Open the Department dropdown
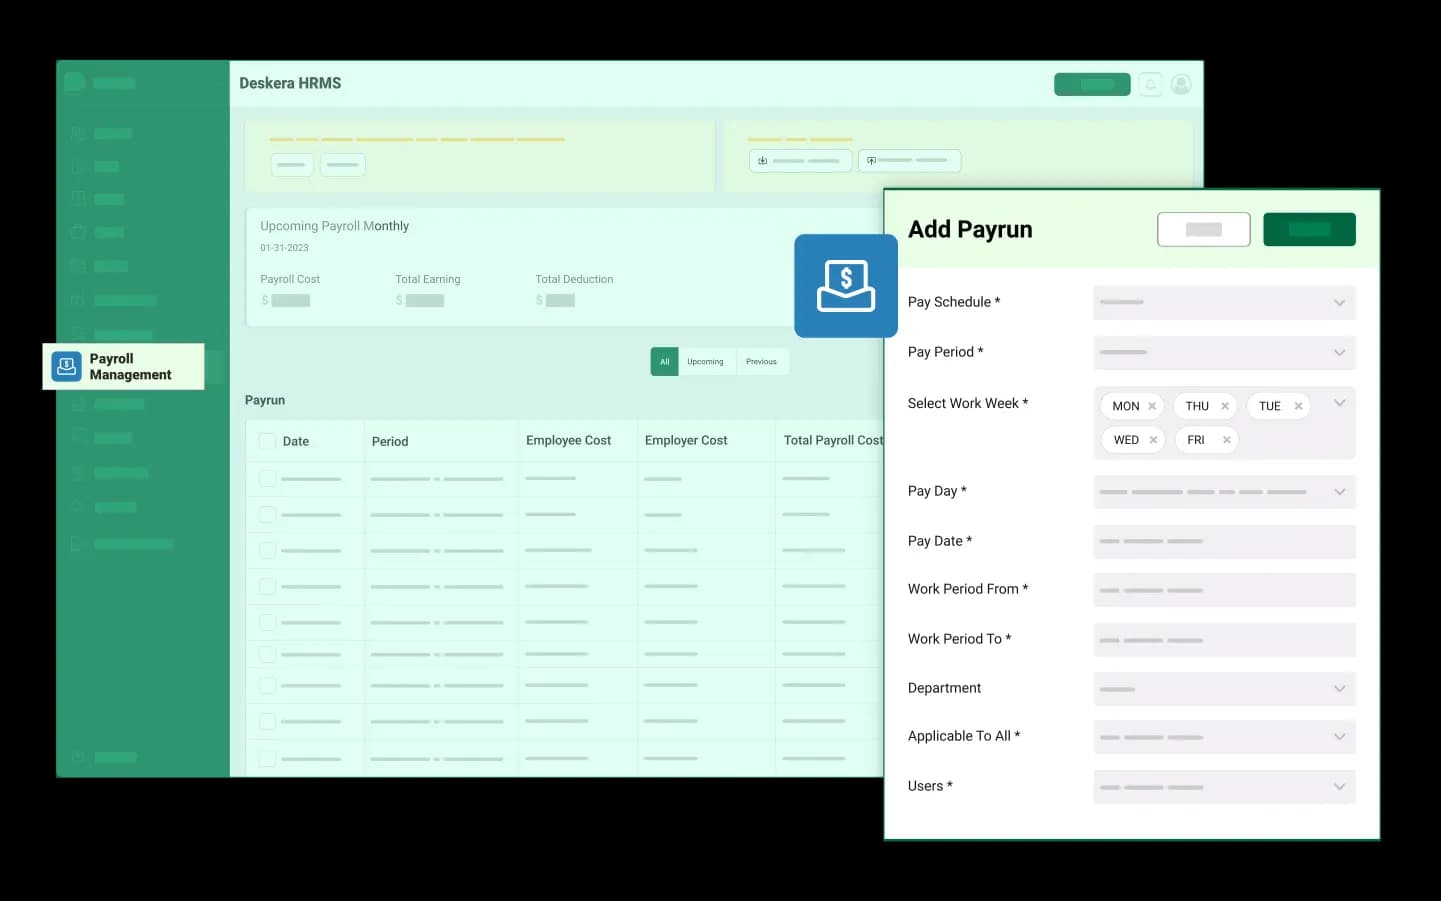This screenshot has width=1441, height=901. 1224,689
